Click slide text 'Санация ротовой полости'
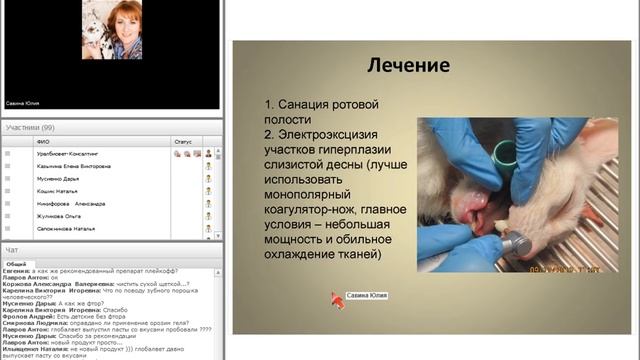 pos(322,112)
